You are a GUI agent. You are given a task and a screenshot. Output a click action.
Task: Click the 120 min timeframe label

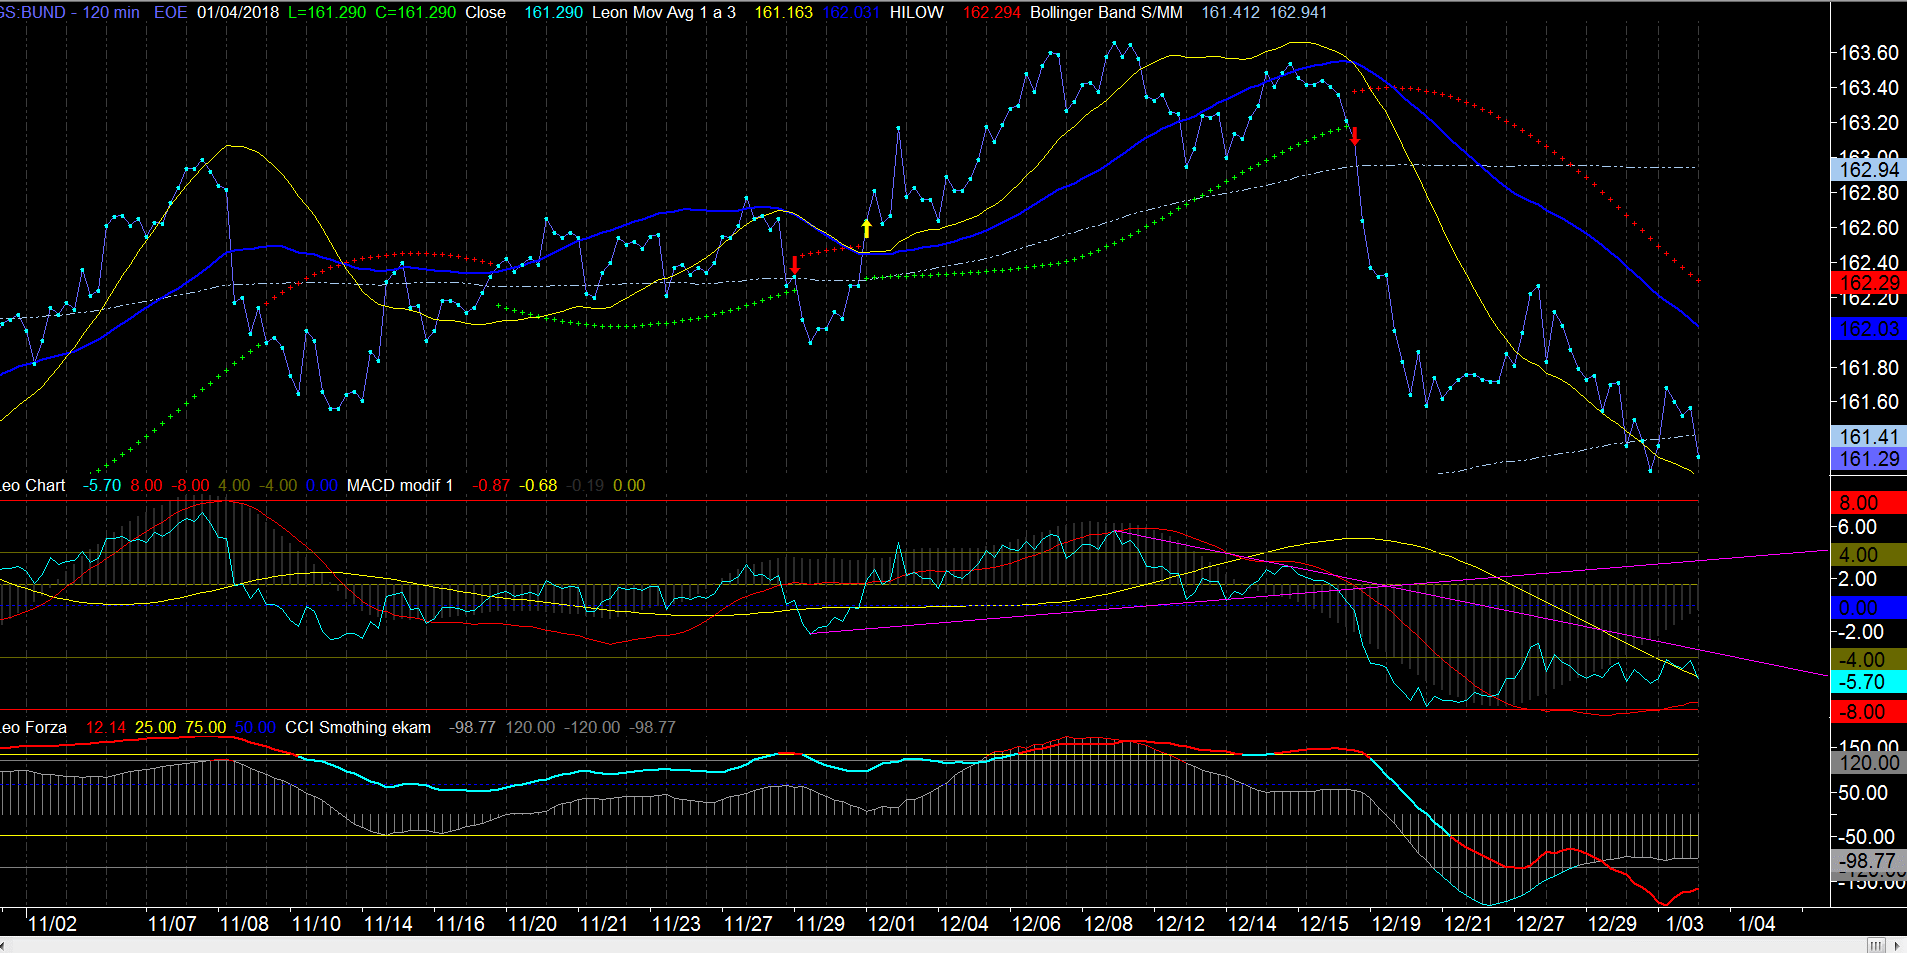[x=111, y=13]
